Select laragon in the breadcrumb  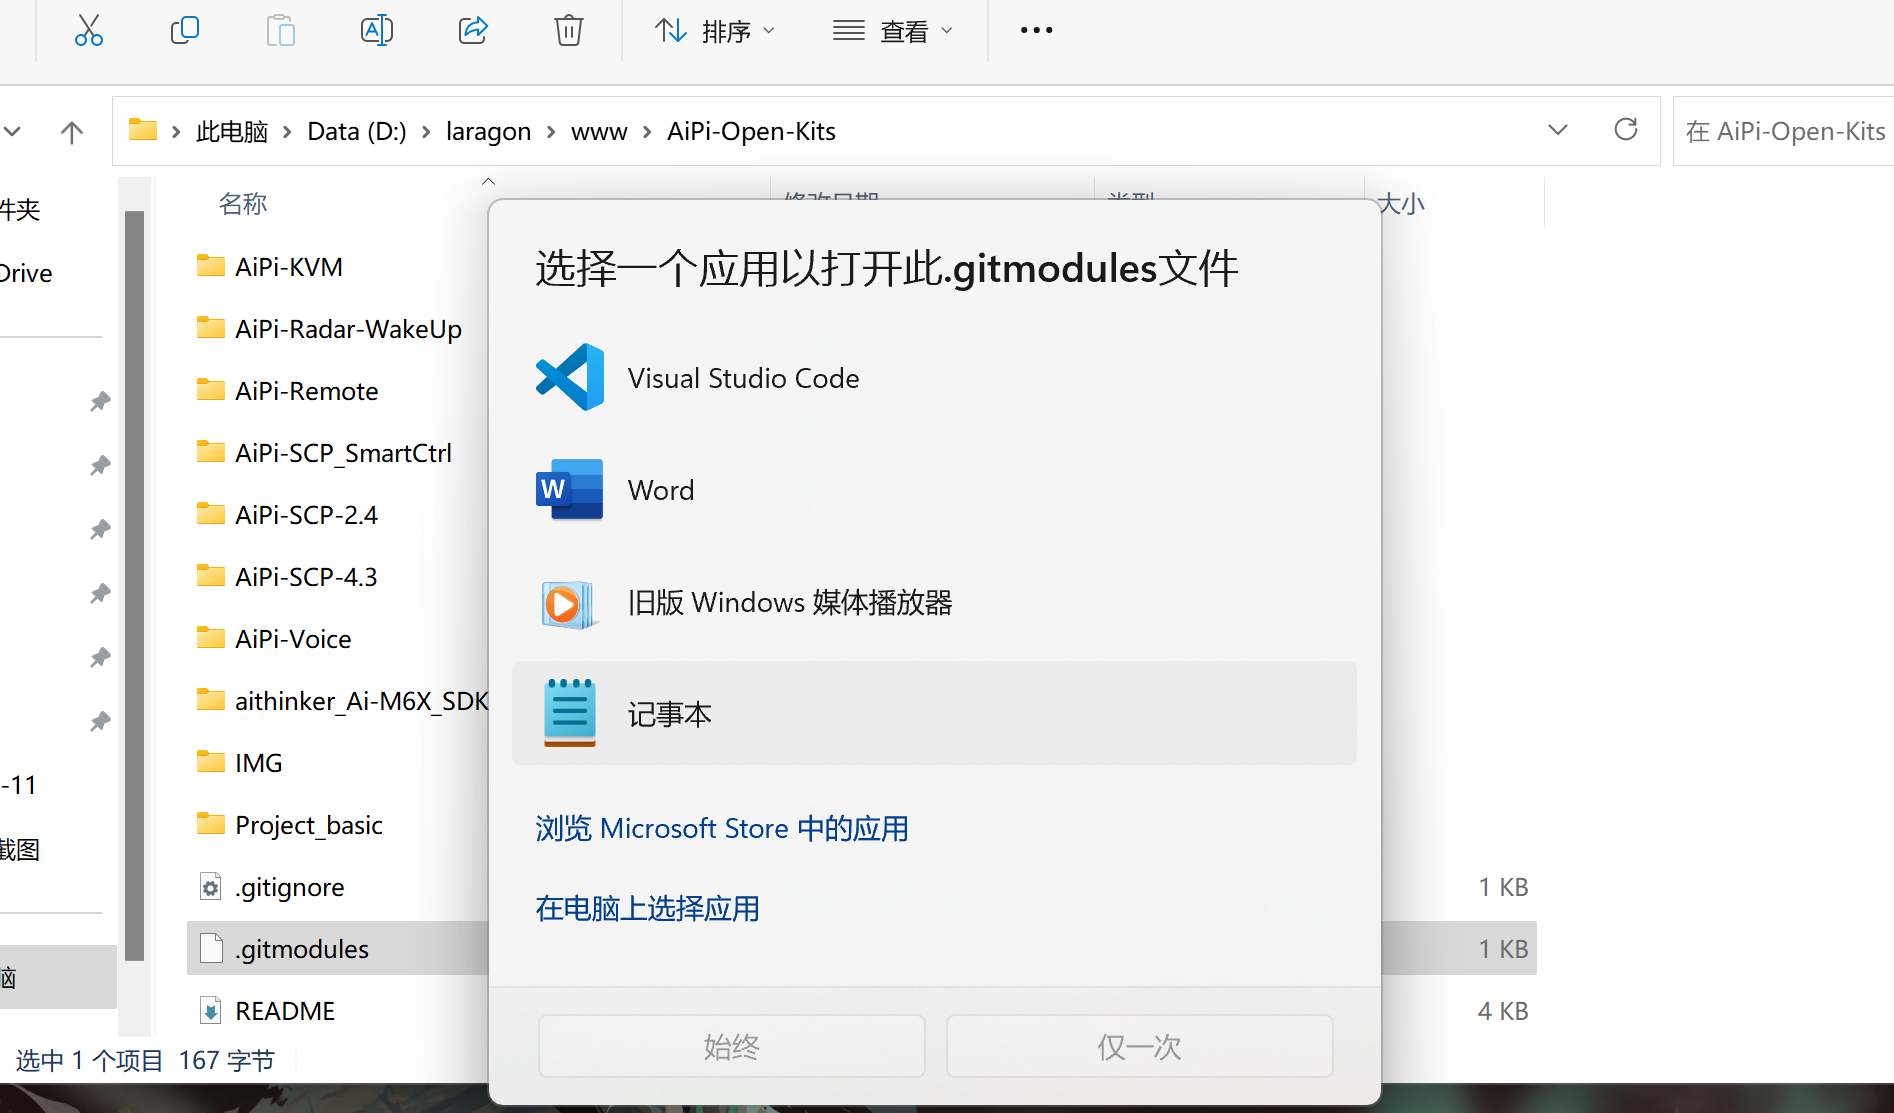(x=488, y=131)
